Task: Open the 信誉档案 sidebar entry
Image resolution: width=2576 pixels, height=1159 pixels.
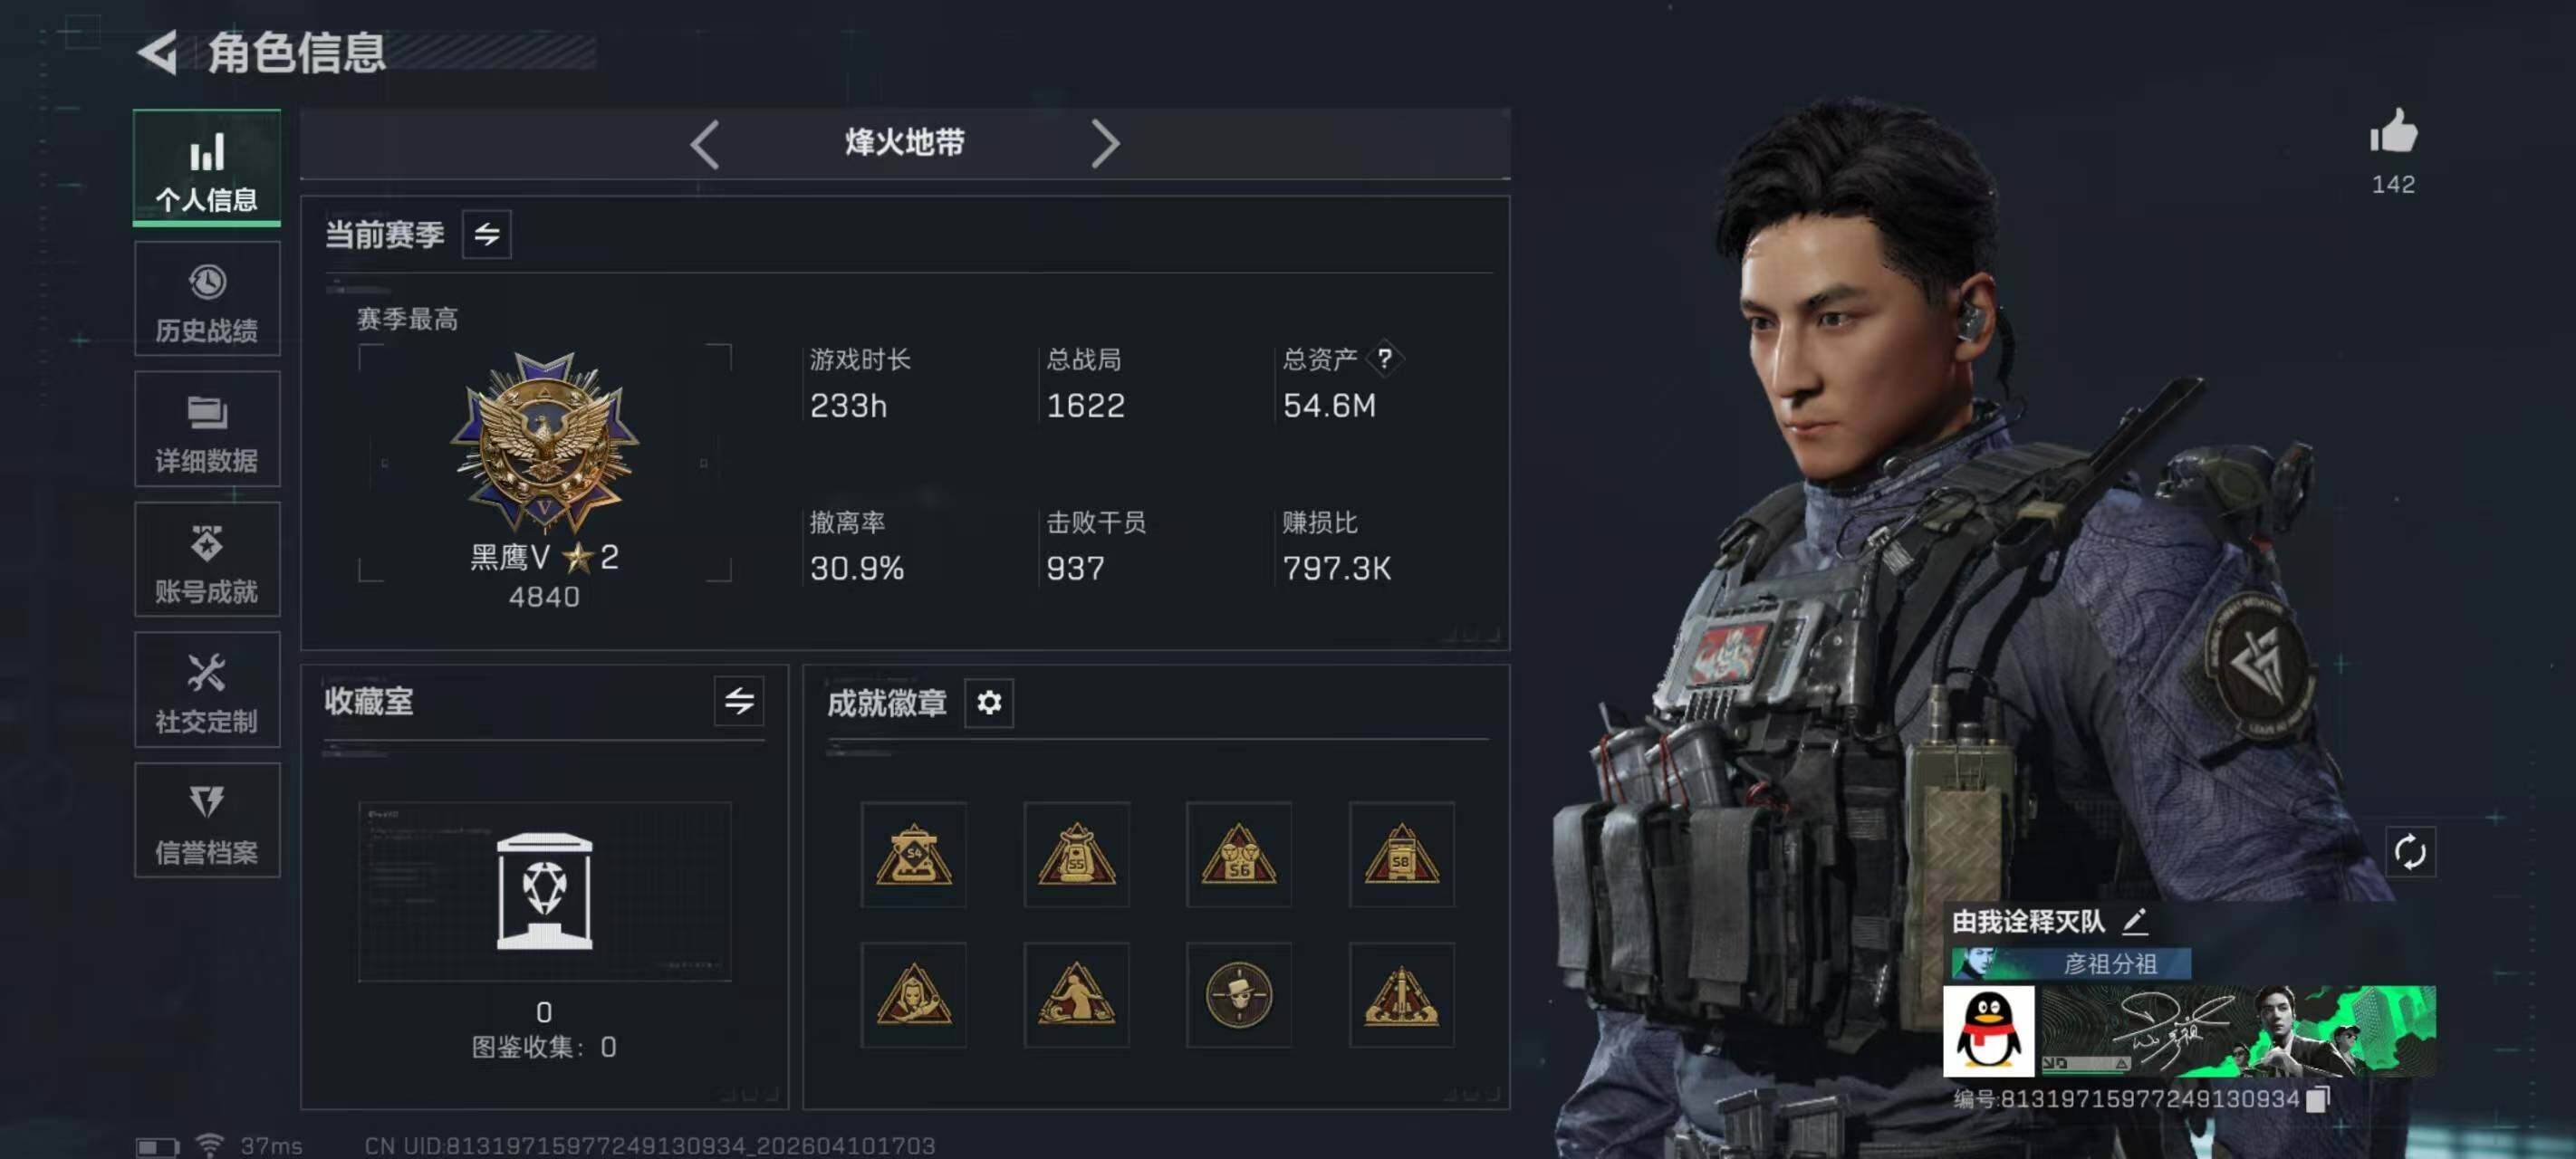Action: 207,821
